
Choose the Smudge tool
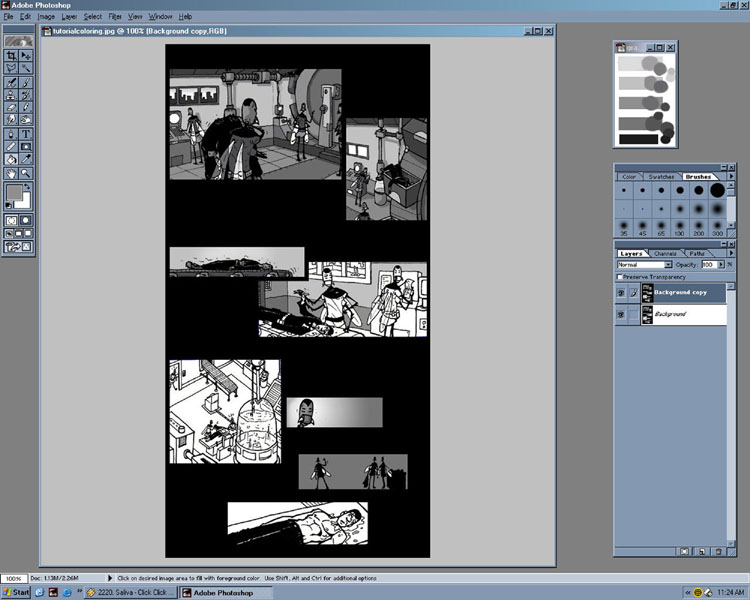tap(11, 119)
